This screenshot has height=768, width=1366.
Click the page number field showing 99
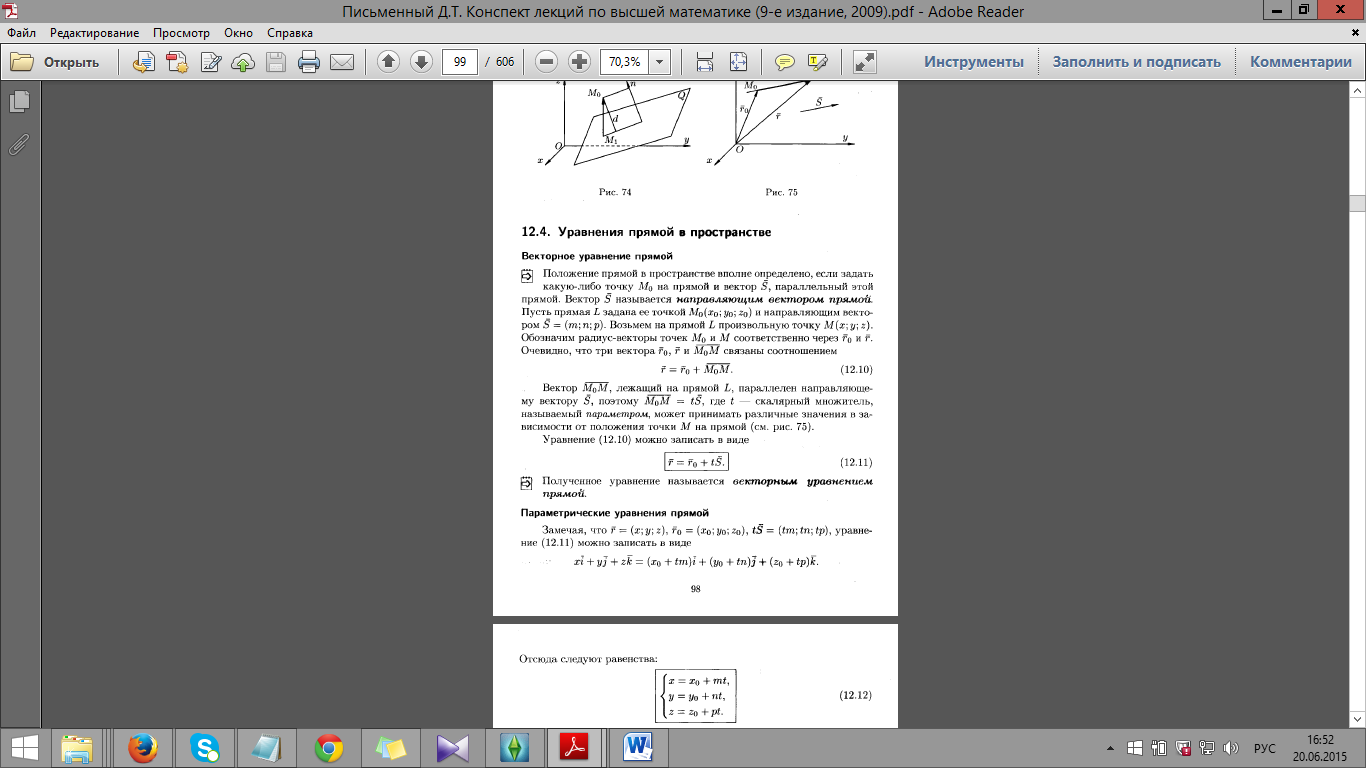460,62
